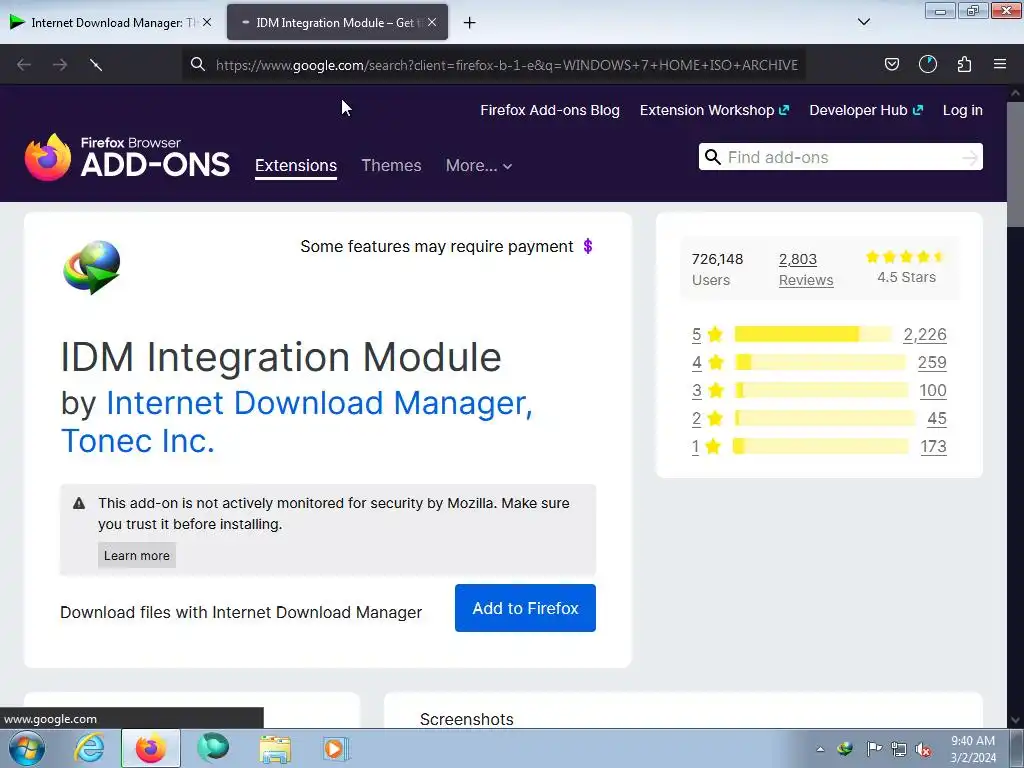The height and width of the screenshot is (768, 1024).
Task: Open the list all tabs chevron
Action: click(x=863, y=22)
